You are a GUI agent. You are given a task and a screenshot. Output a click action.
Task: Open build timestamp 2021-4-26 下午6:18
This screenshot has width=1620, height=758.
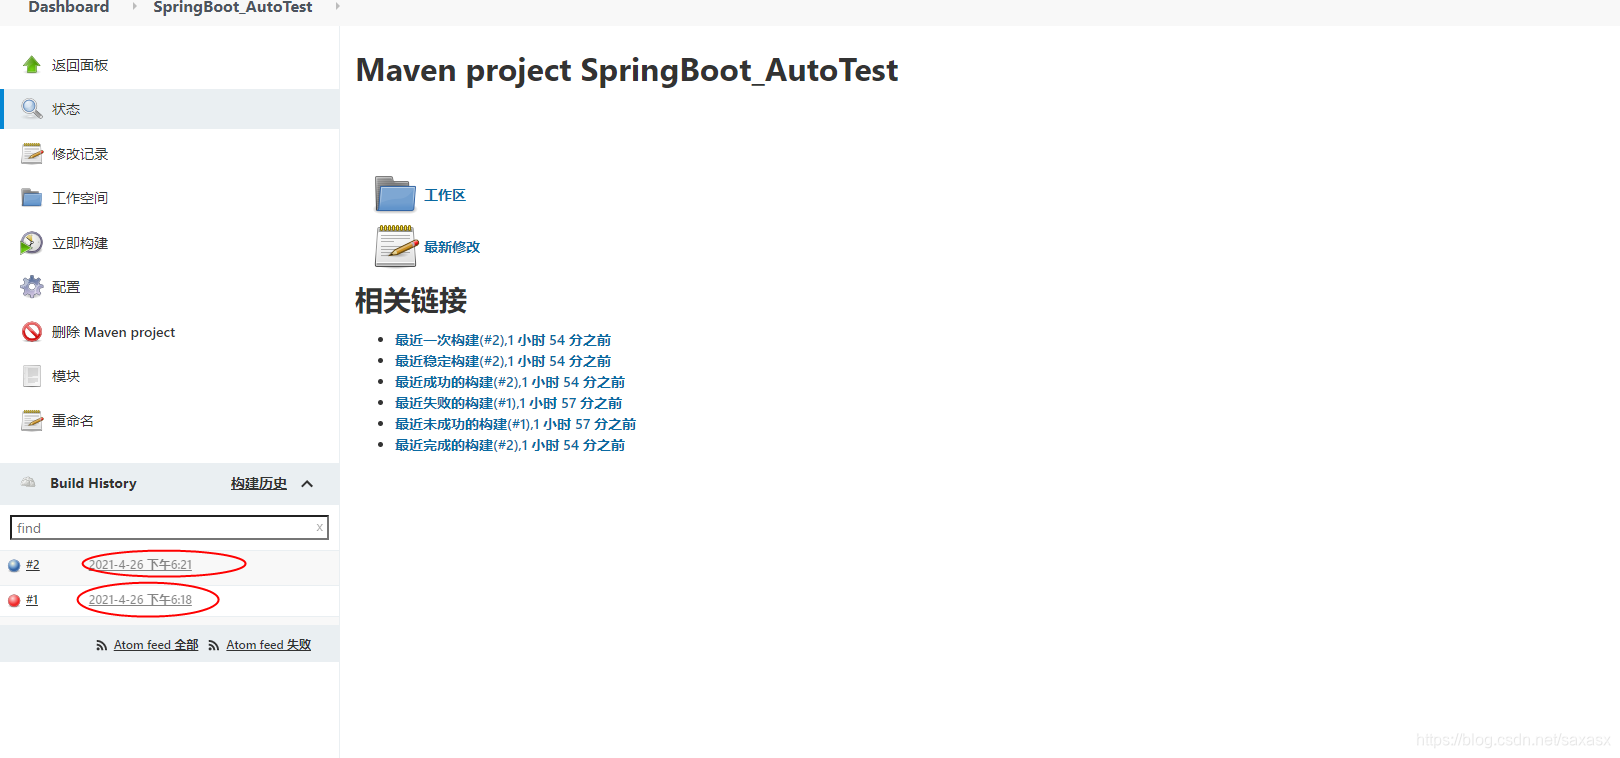[x=140, y=600]
